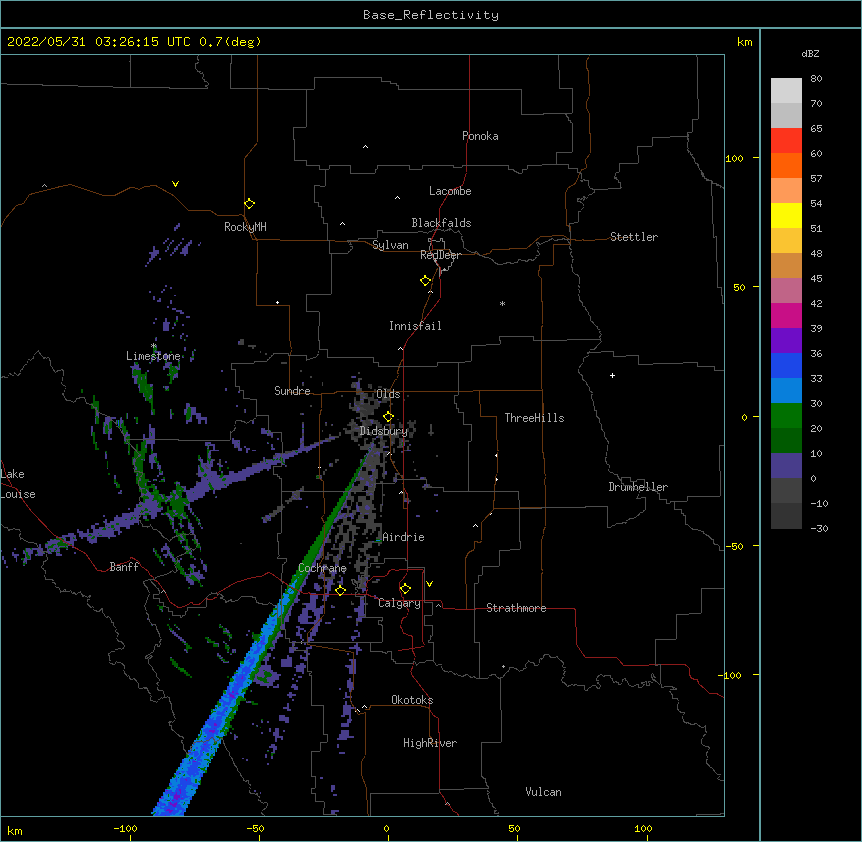Click the Drumheller label

pos(638,487)
